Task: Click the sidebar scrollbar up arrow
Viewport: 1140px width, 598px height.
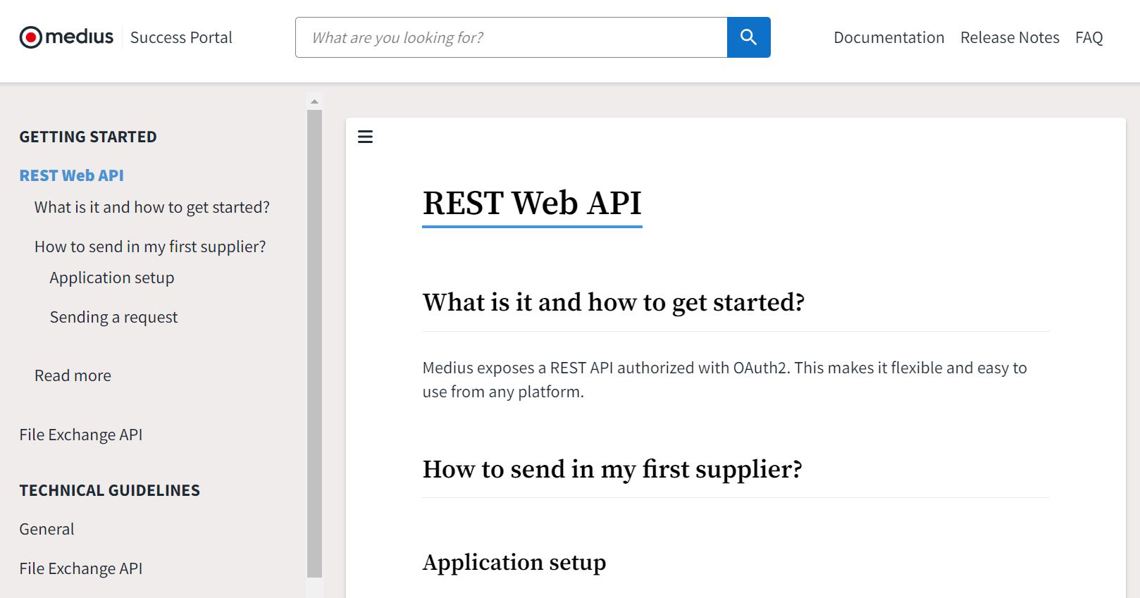Action: point(314,102)
